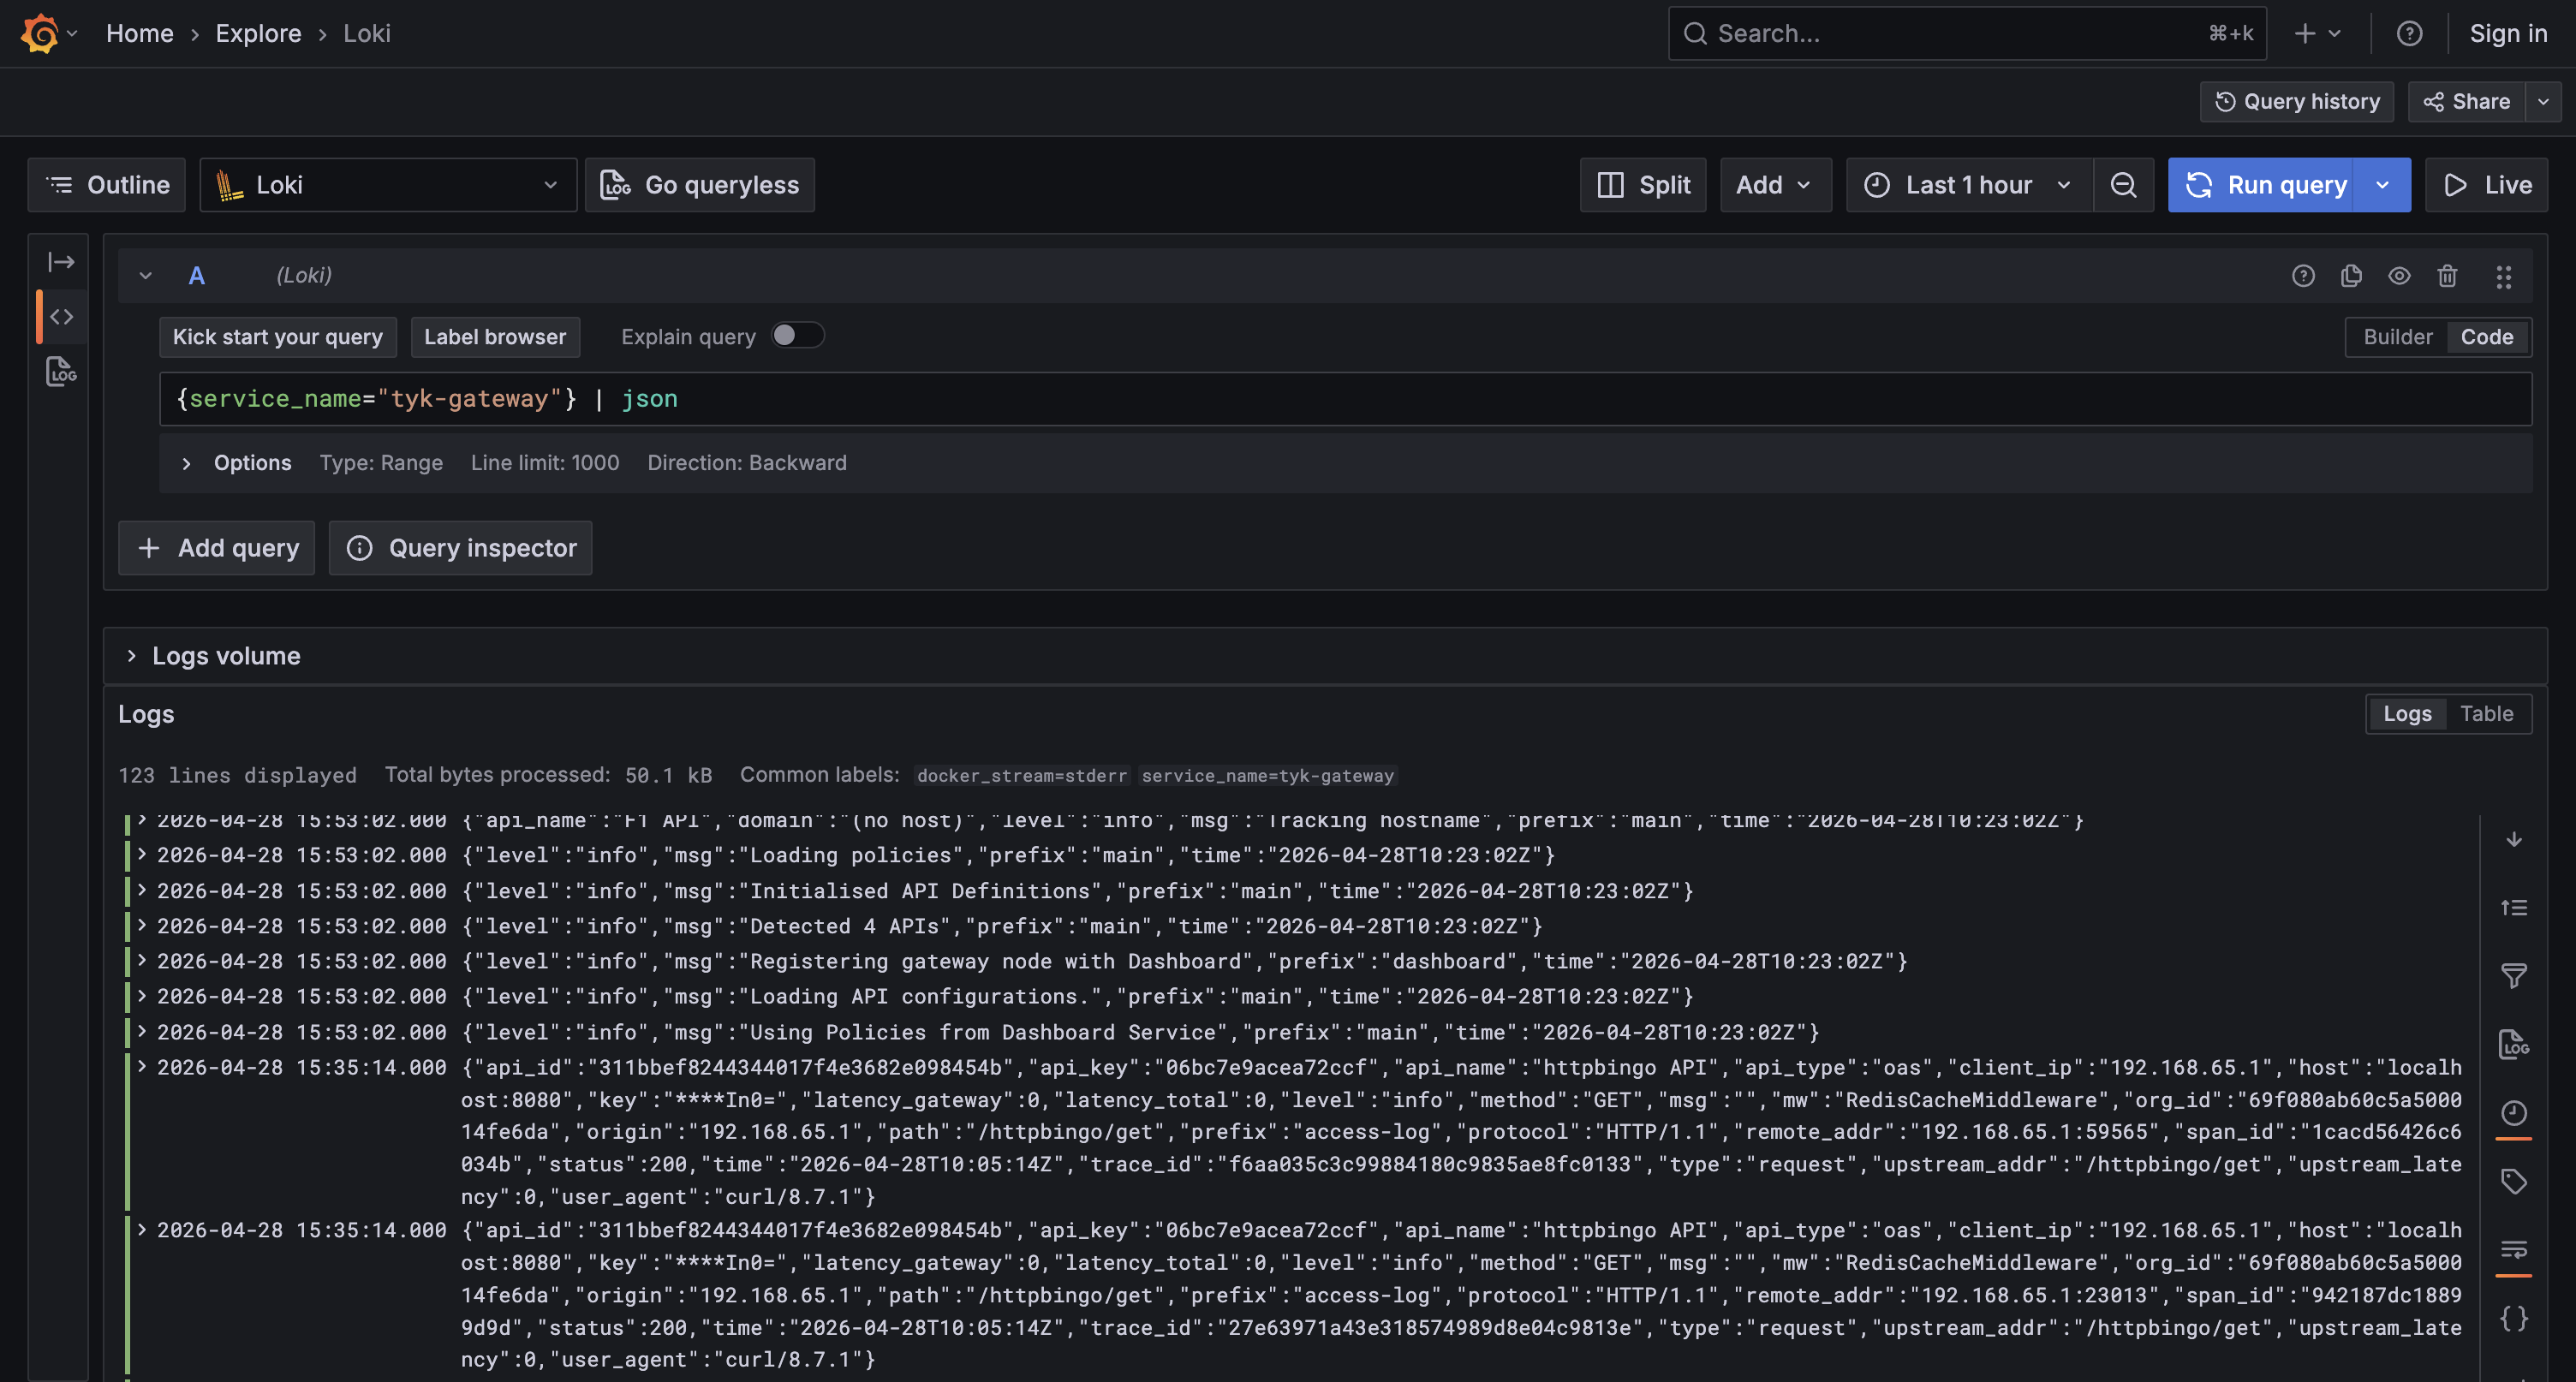Viewport: 2576px width, 1382px height.
Task: Switch the query editor to Builder mode
Action: click(x=2397, y=337)
